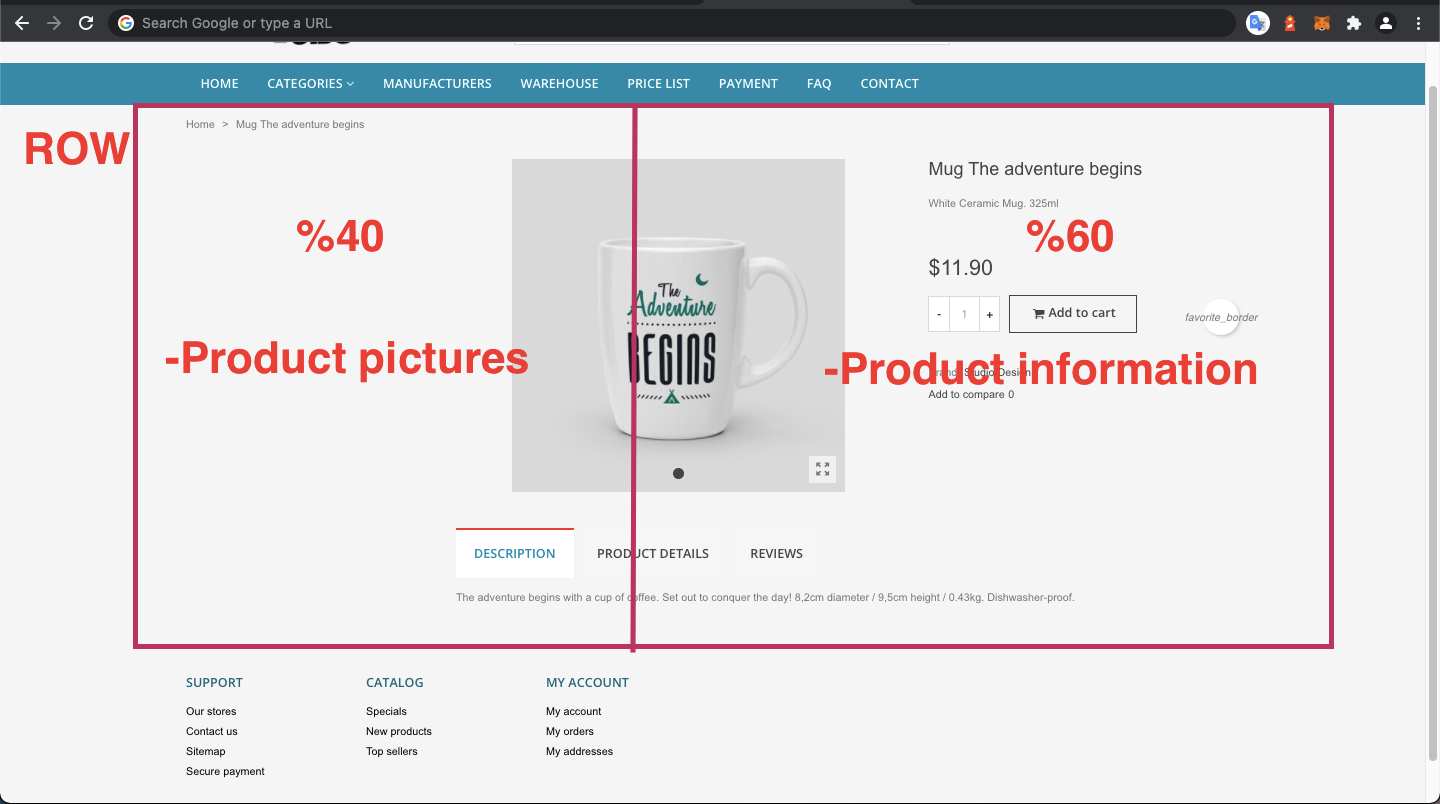This screenshot has width=1440, height=804.
Task: Decrease quantity with the minus button
Action: pyautogui.click(x=939, y=314)
